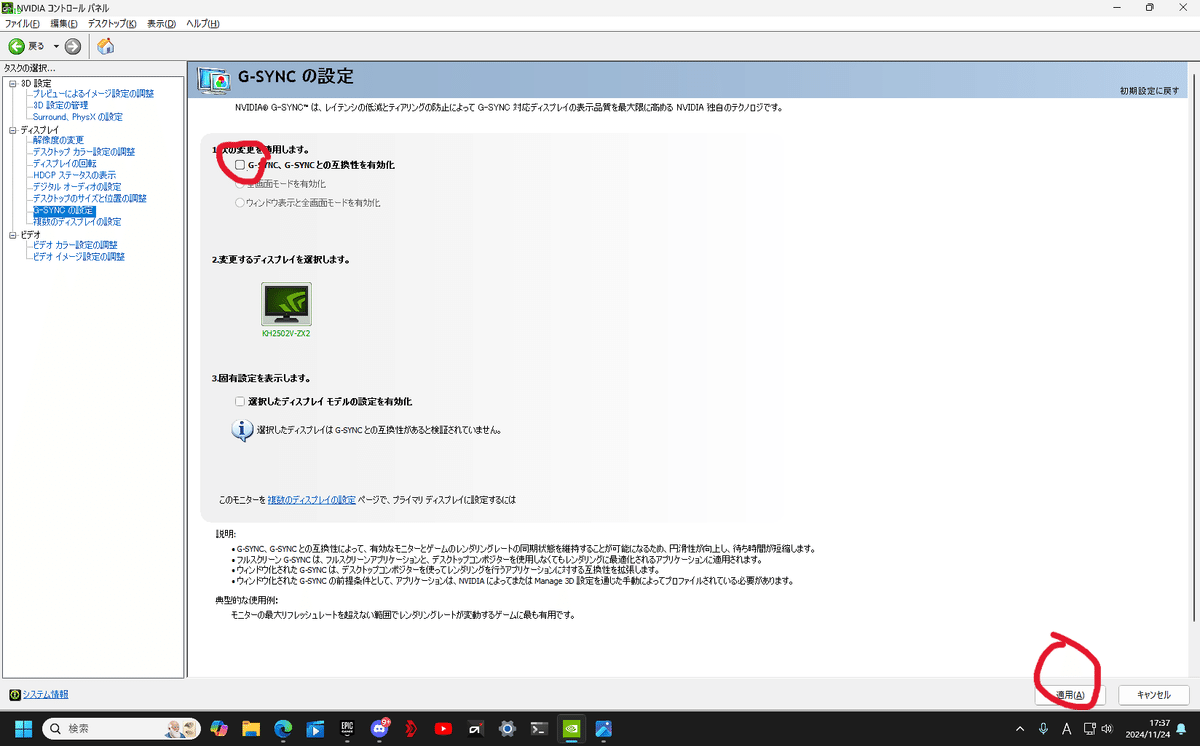Click the display/network tray icon
The width and height of the screenshot is (1200, 746).
click(x=1091, y=728)
